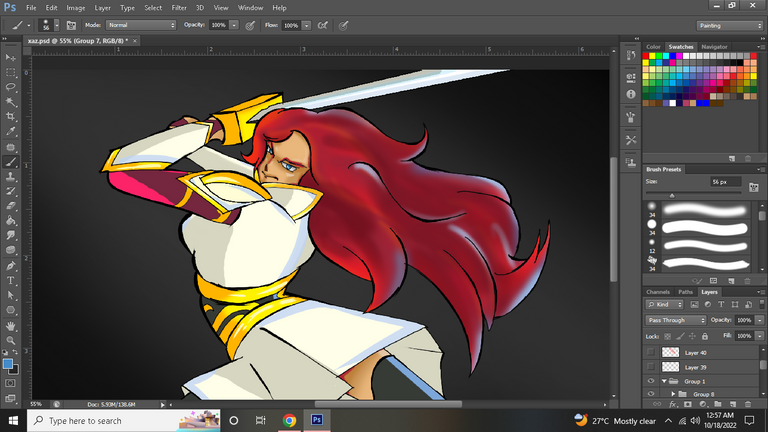This screenshot has height=432, width=768.
Task: Select the Pen tool
Action: (10, 266)
